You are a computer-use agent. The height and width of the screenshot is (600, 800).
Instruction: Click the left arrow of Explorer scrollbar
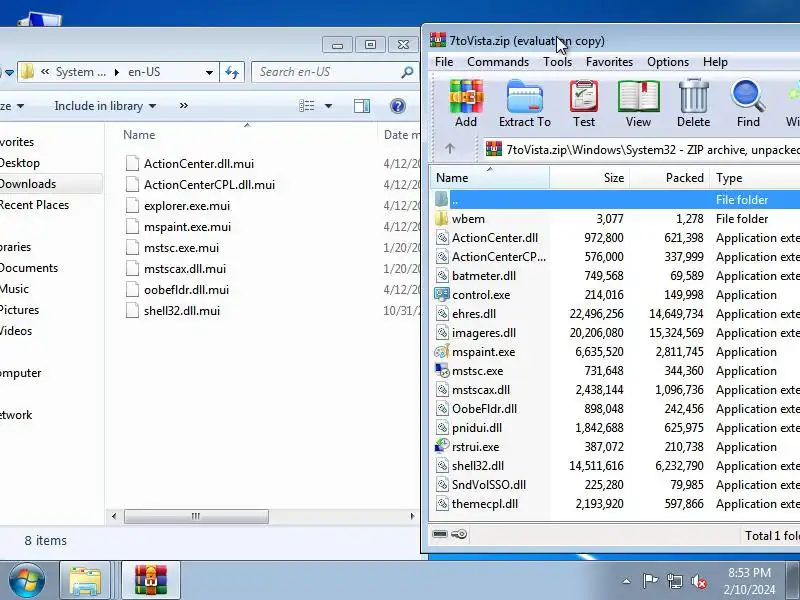114,516
